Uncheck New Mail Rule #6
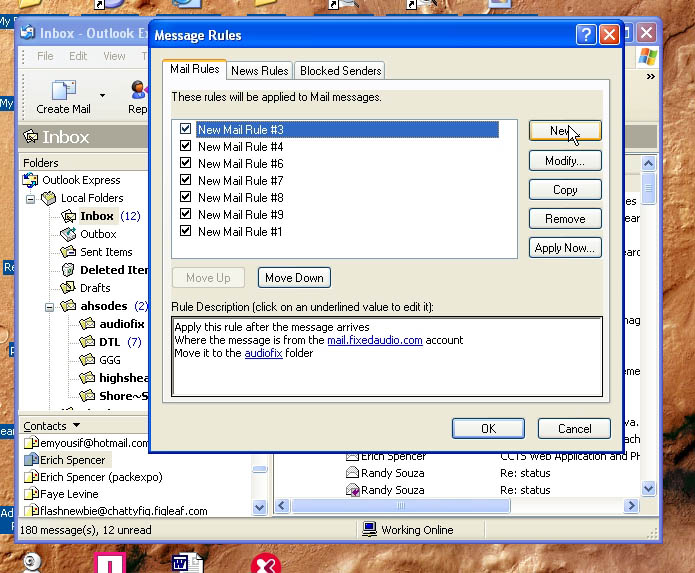 pos(185,163)
